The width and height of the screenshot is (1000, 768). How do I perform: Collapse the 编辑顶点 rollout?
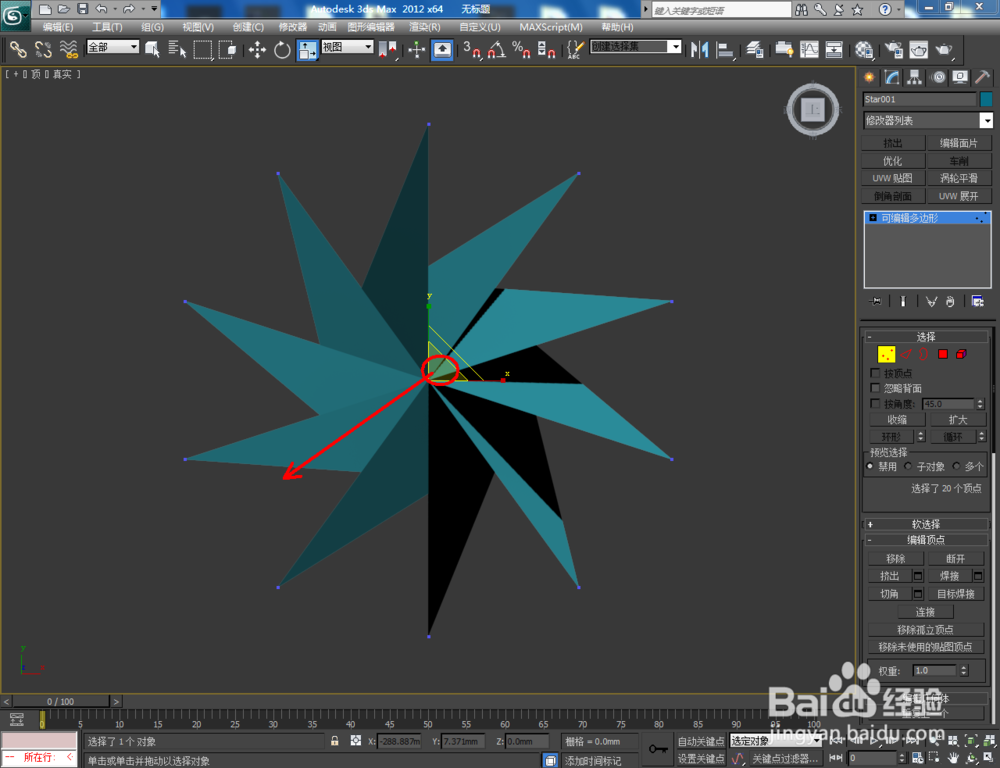925,540
